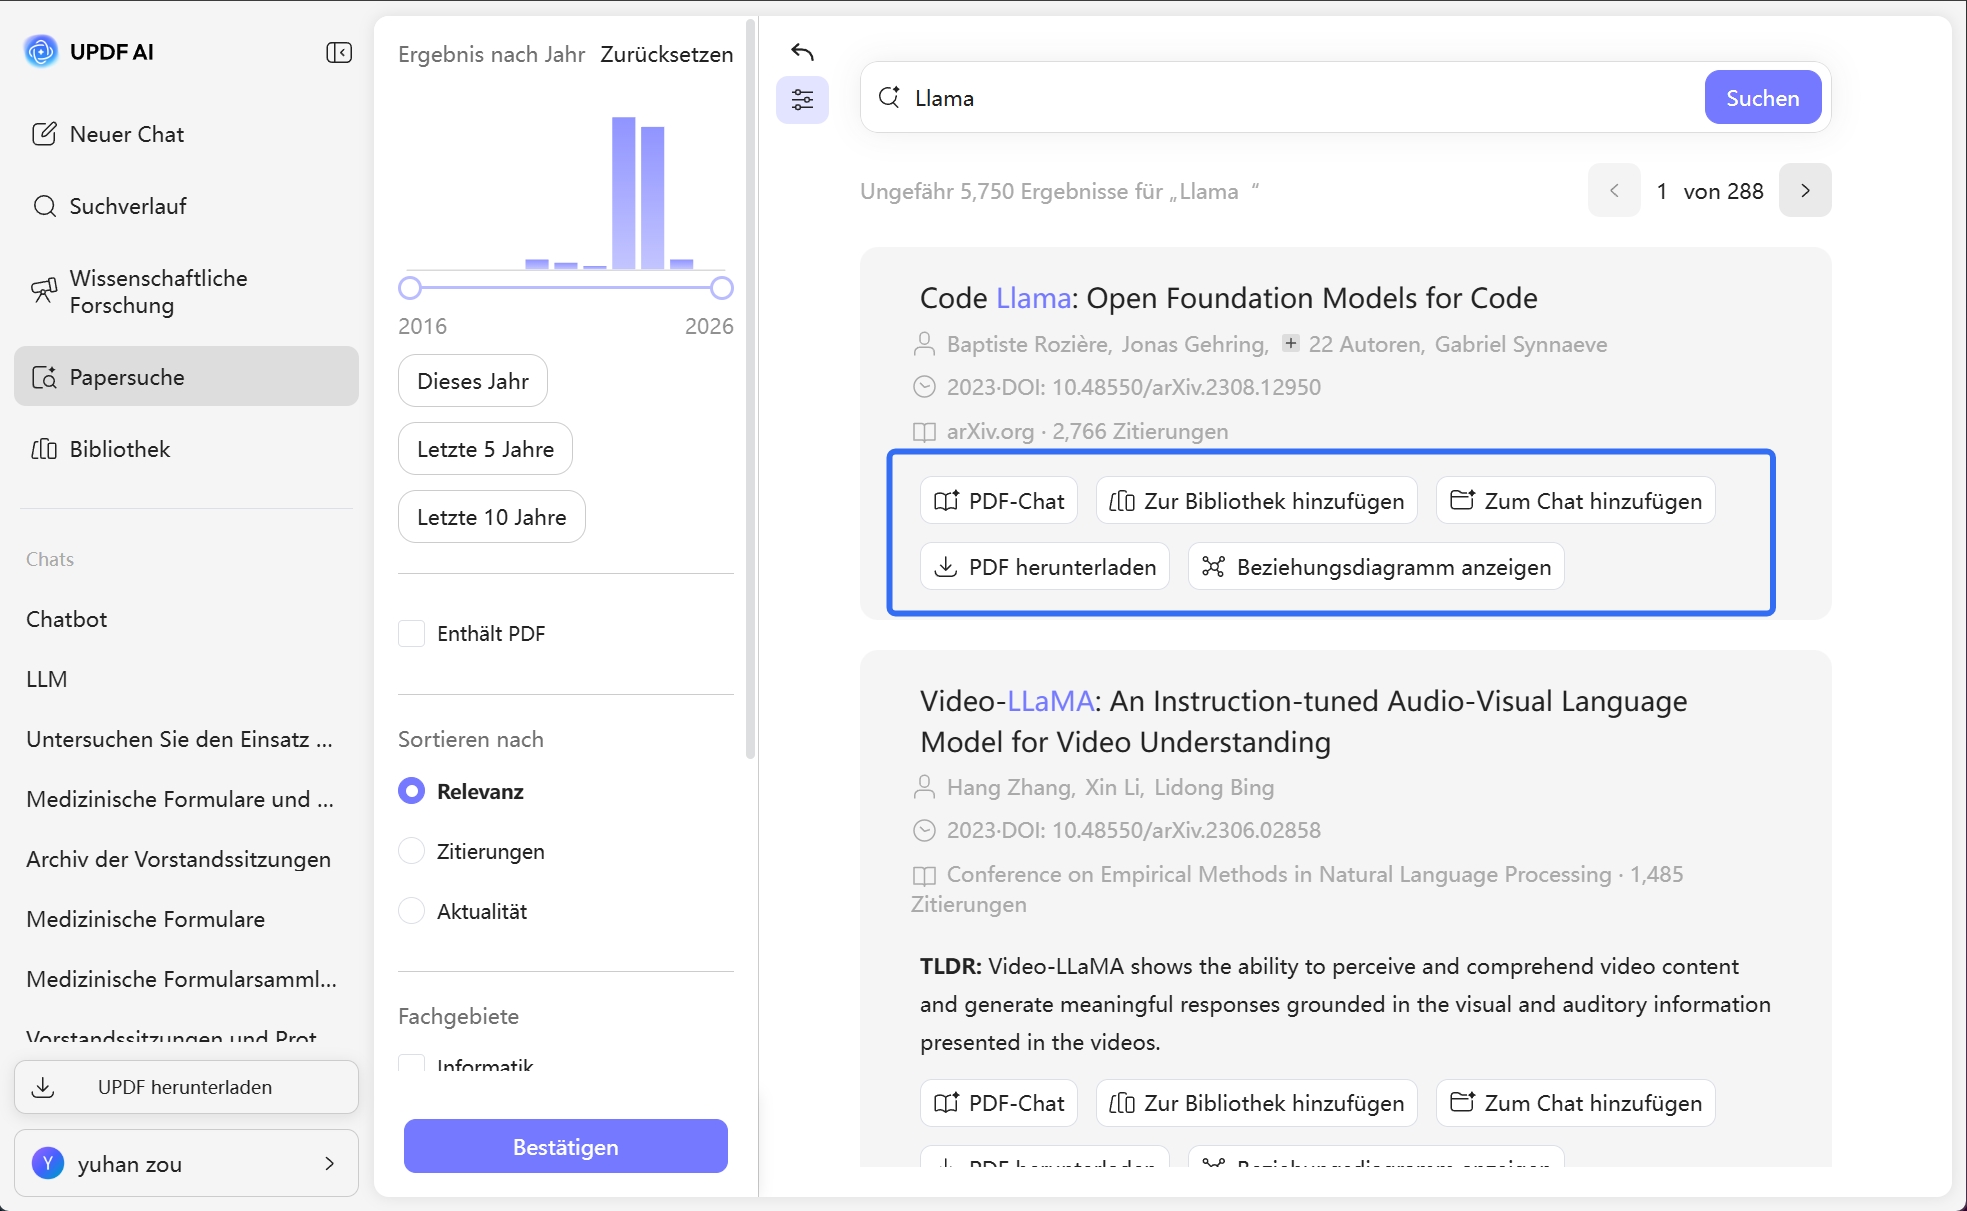Click author Baptiste Rozière
The height and width of the screenshot is (1211, 1967).
click(x=1027, y=344)
